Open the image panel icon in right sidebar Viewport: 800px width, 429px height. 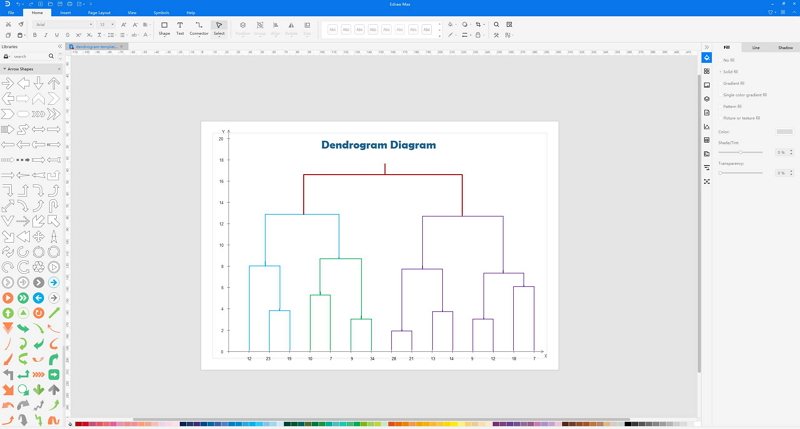point(707,85)
